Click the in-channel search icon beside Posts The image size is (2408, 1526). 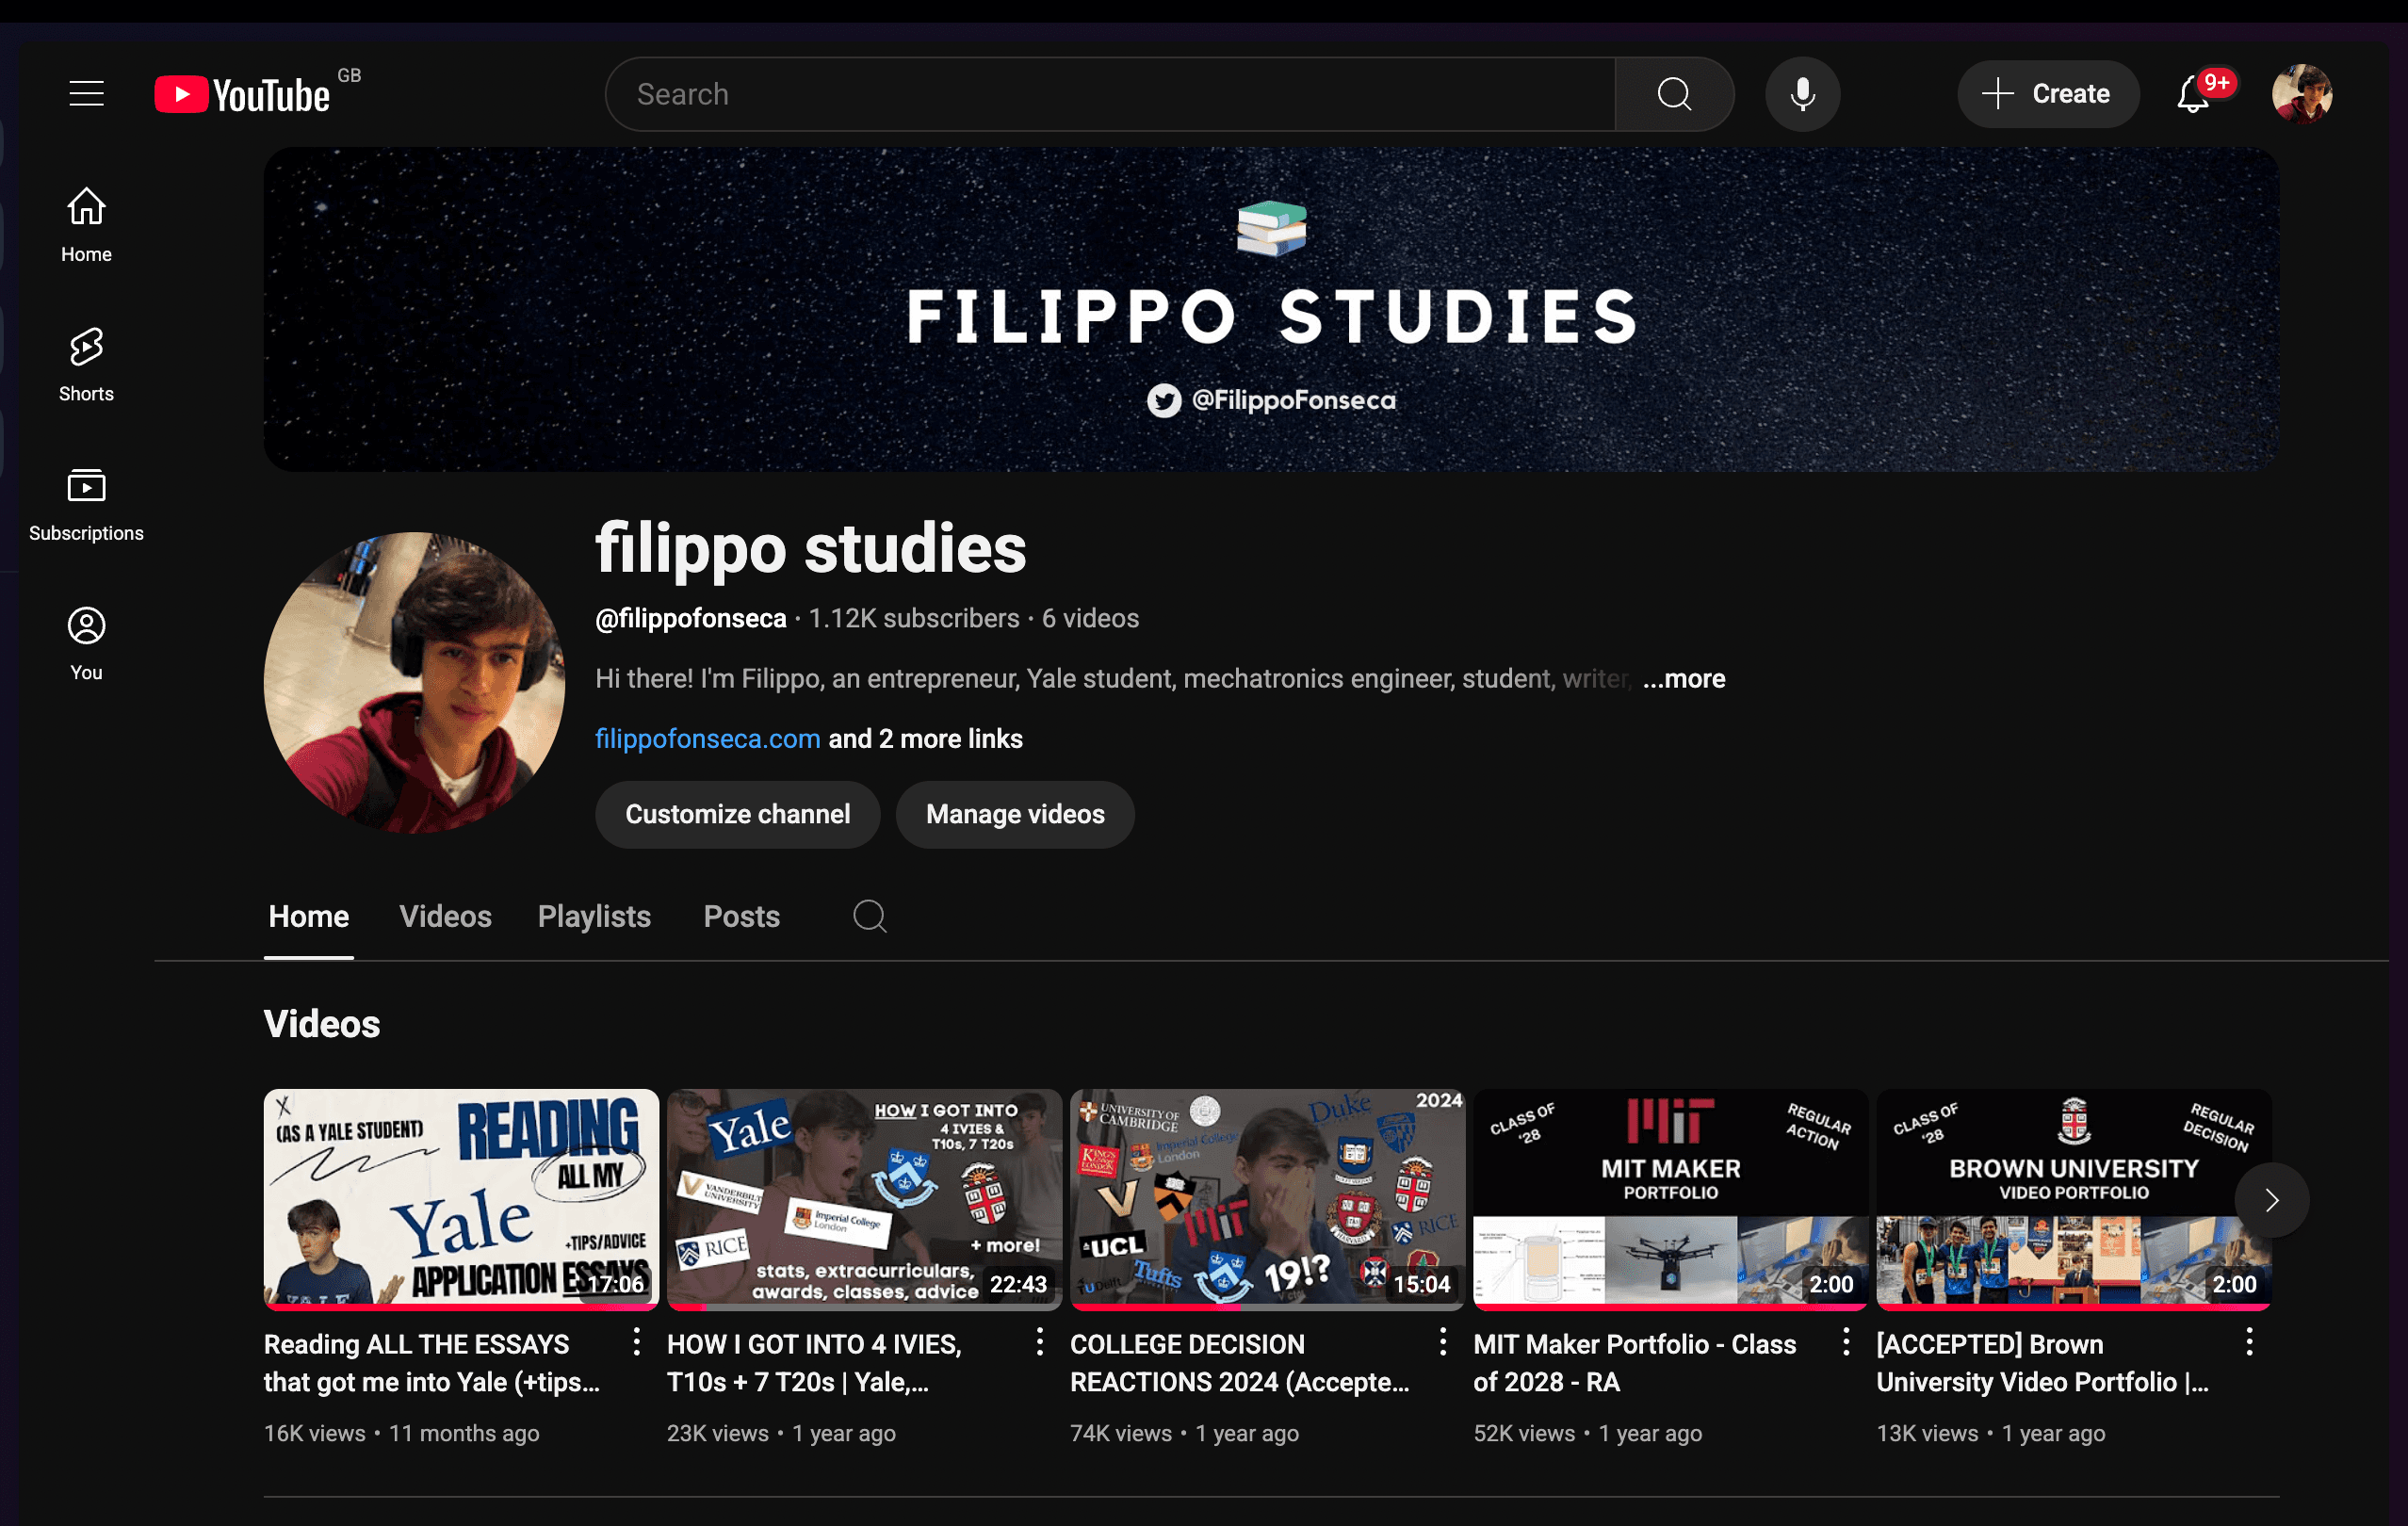pyautogui.click(x=869, y=916)
